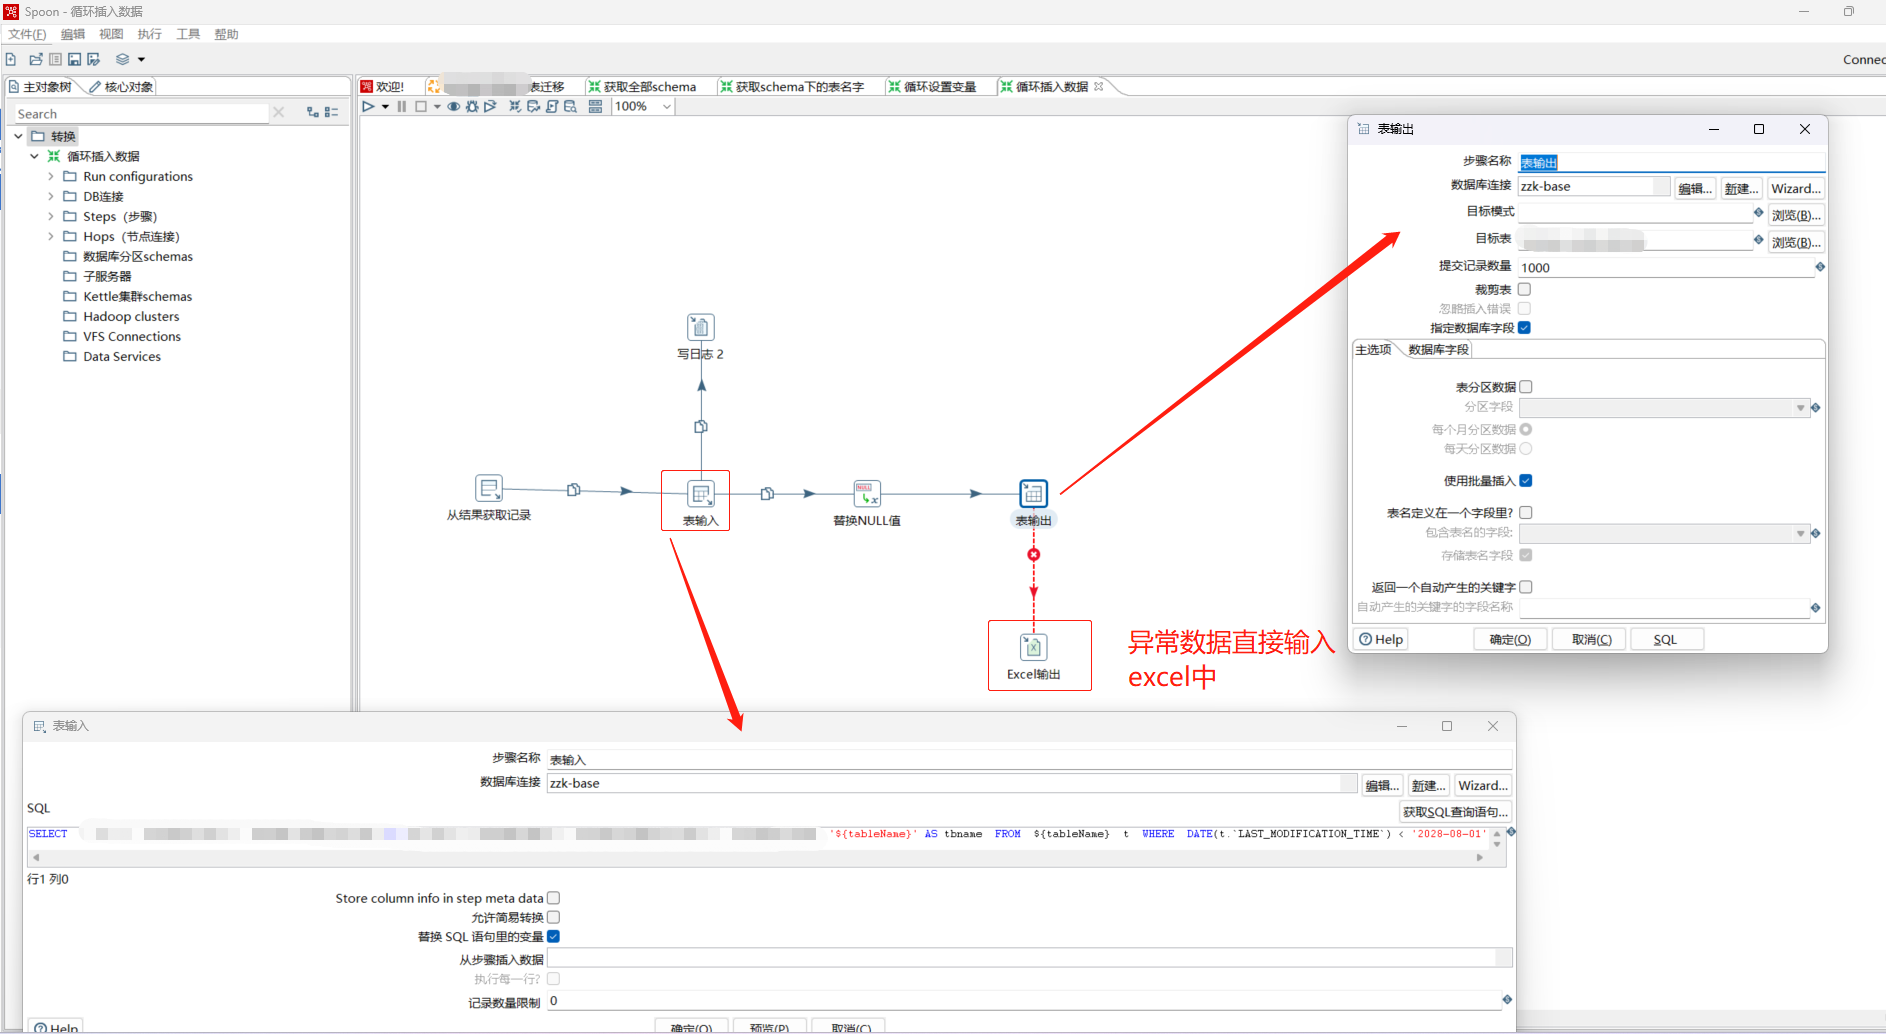Pause the running transformation
This screenshot has height=1034, width=1886.
tap(402, 106)
